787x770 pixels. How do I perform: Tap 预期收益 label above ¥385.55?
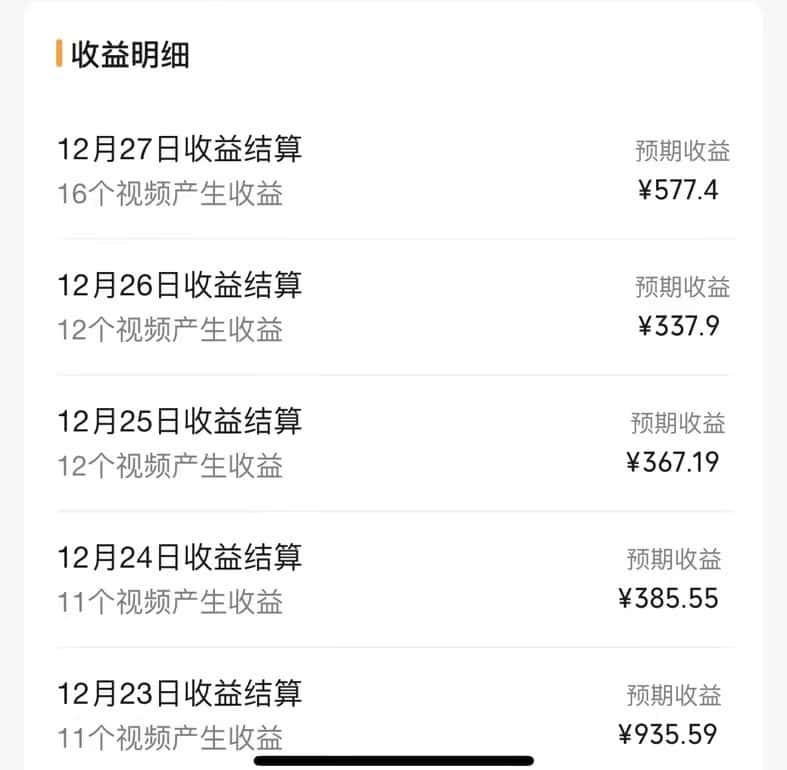674,559
